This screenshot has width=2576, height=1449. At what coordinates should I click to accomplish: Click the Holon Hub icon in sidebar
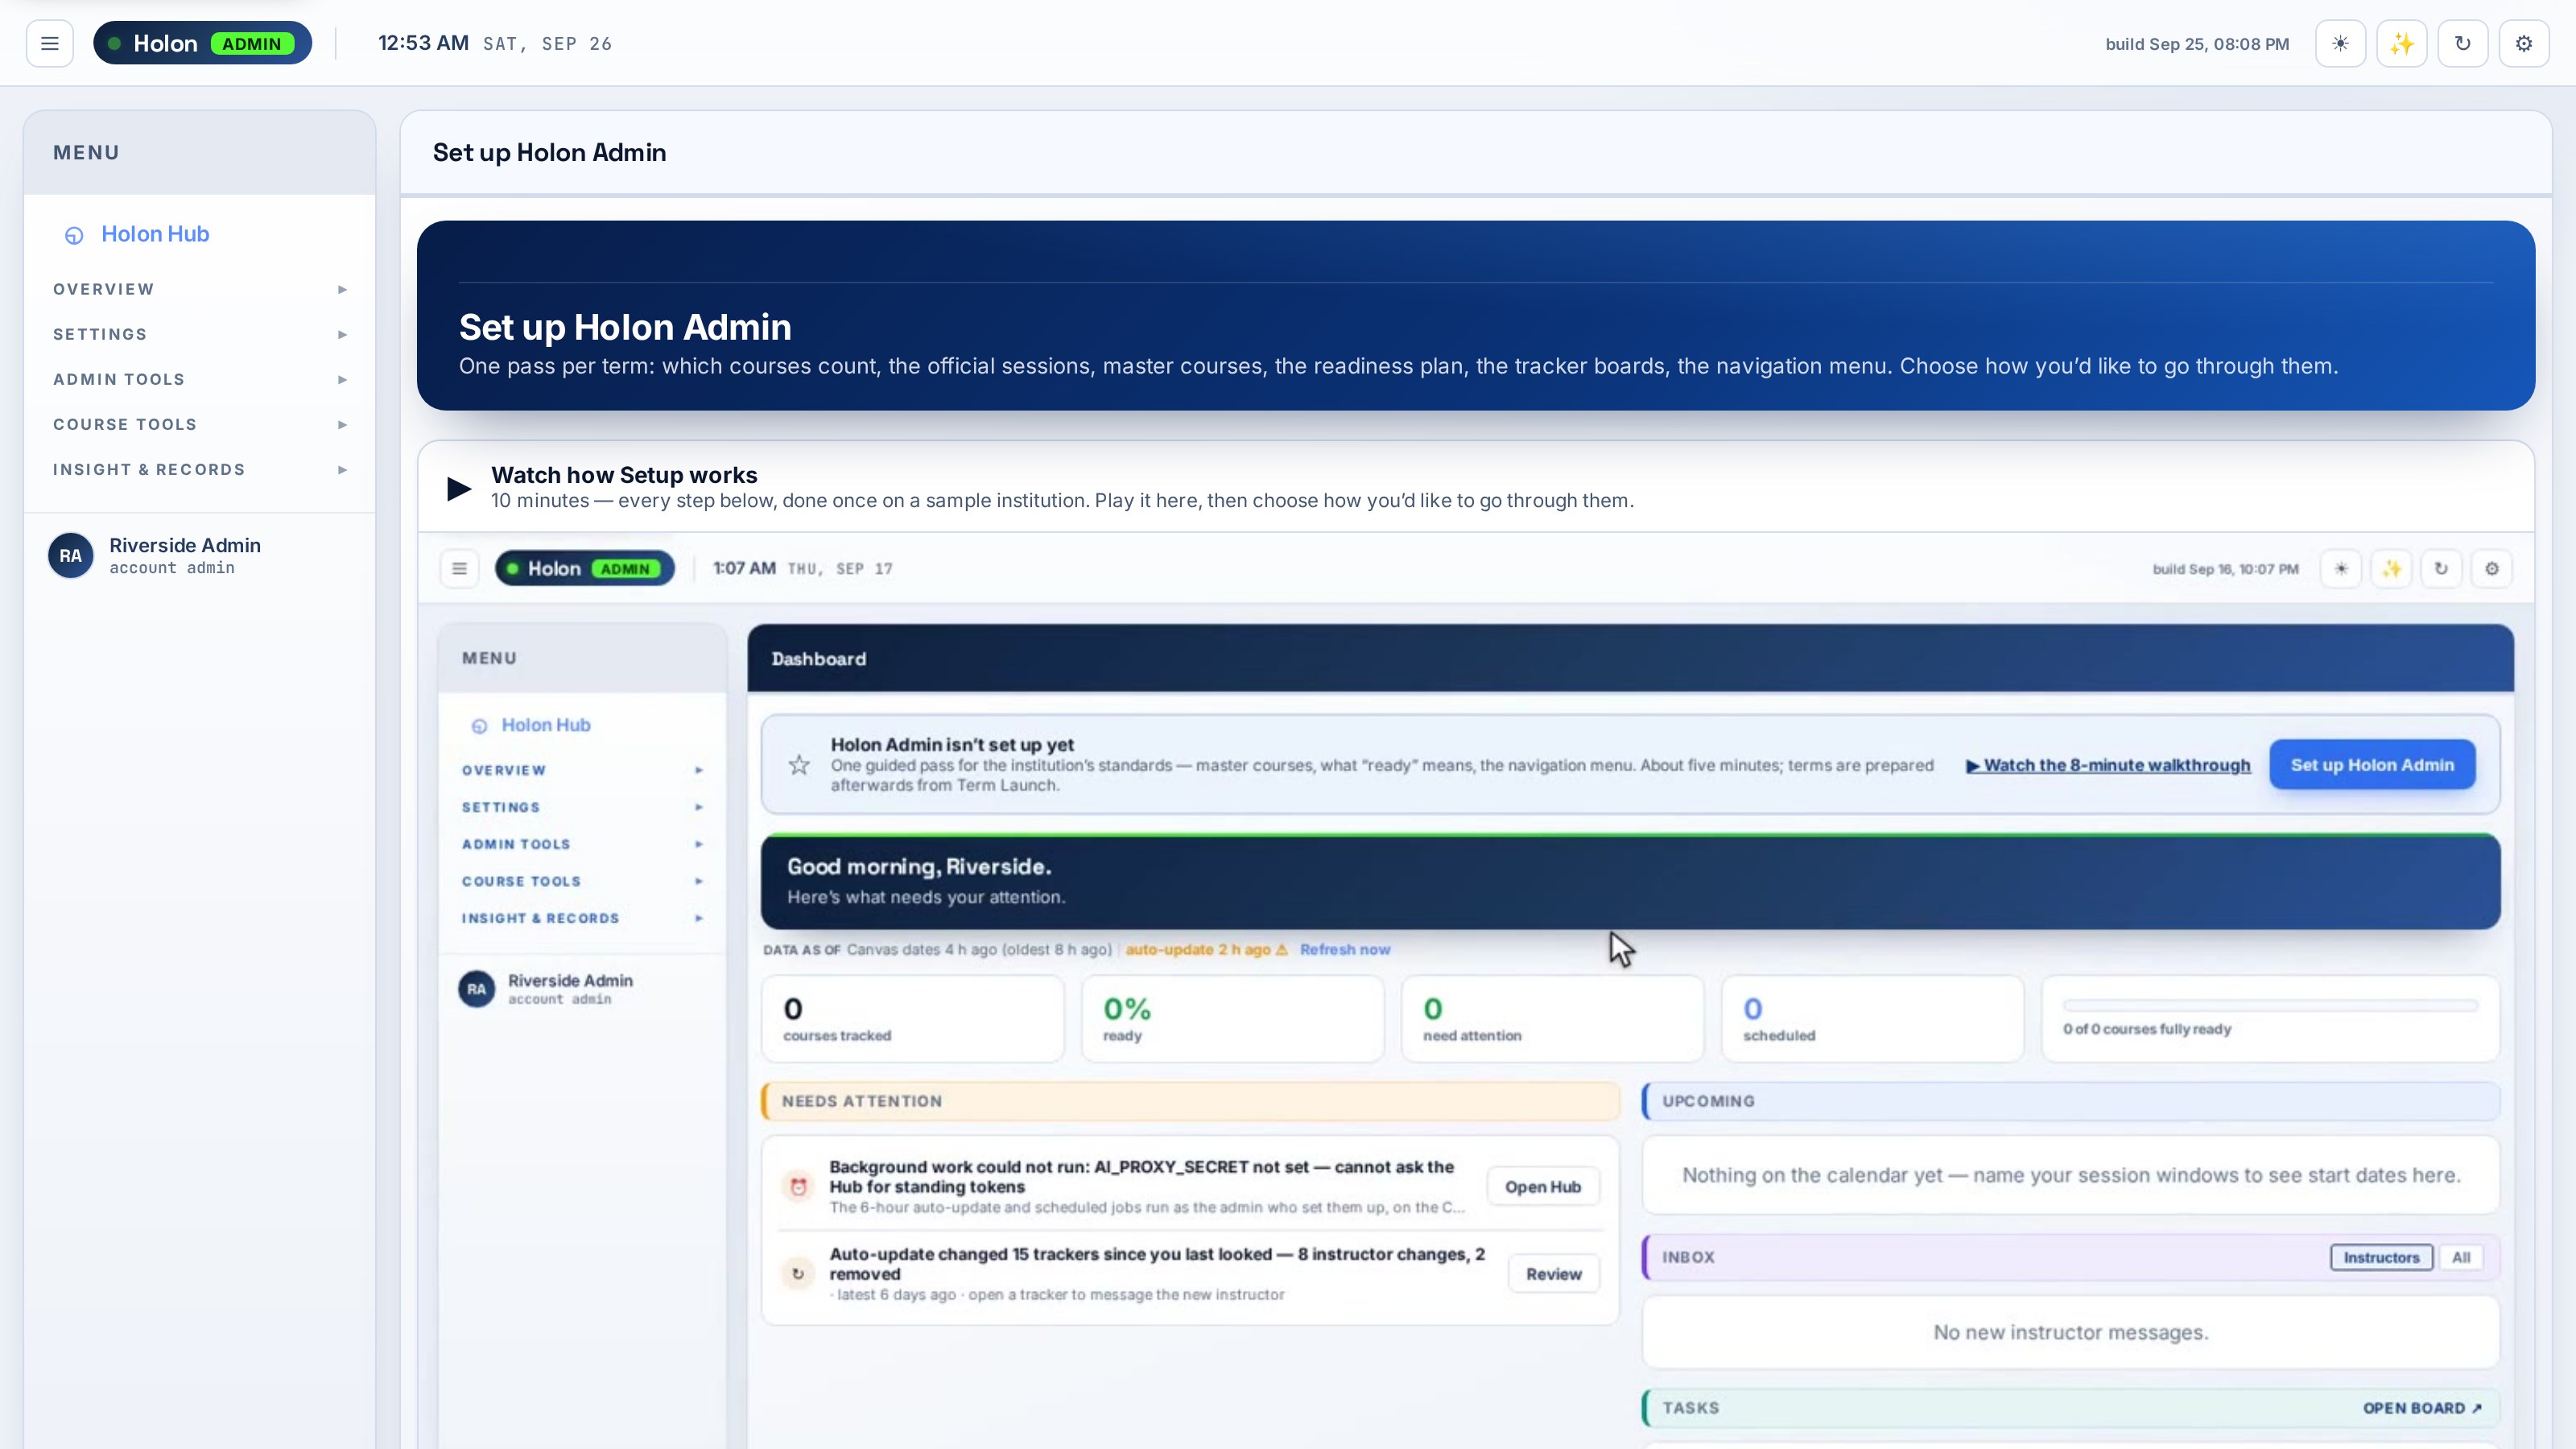pos(74,235)
